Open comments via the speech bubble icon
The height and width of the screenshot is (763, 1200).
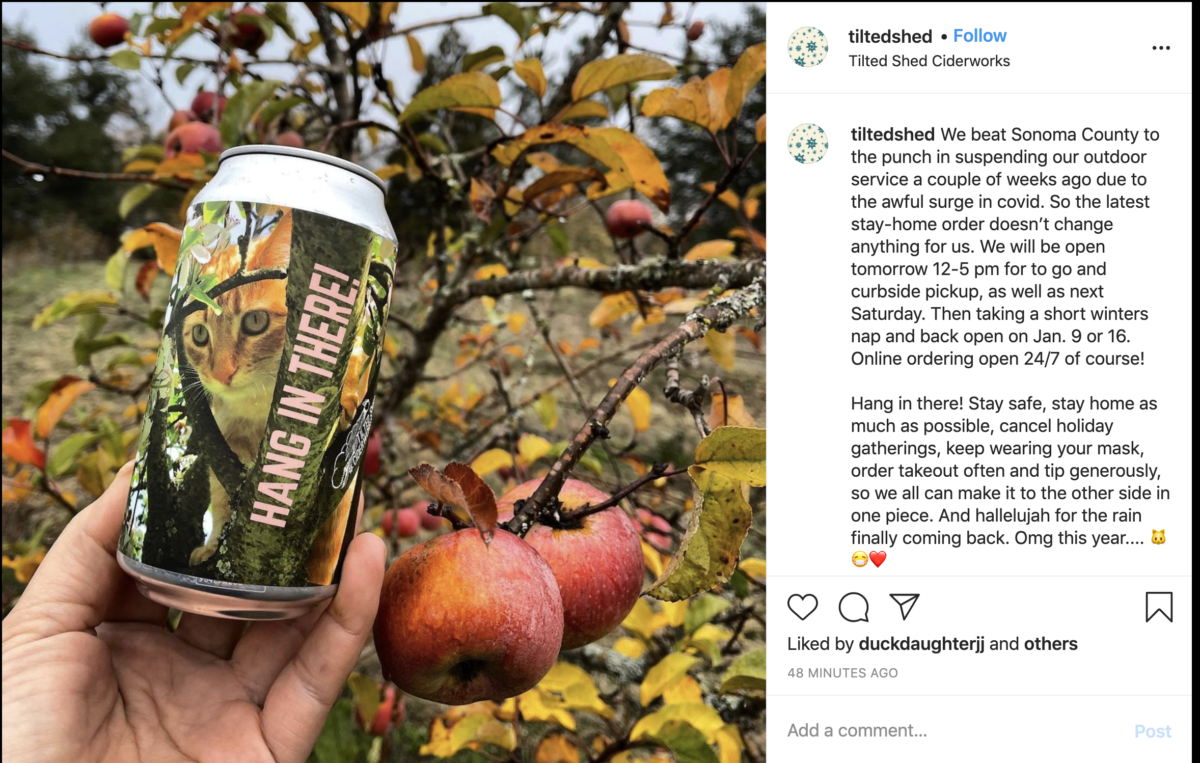point(853,607)
